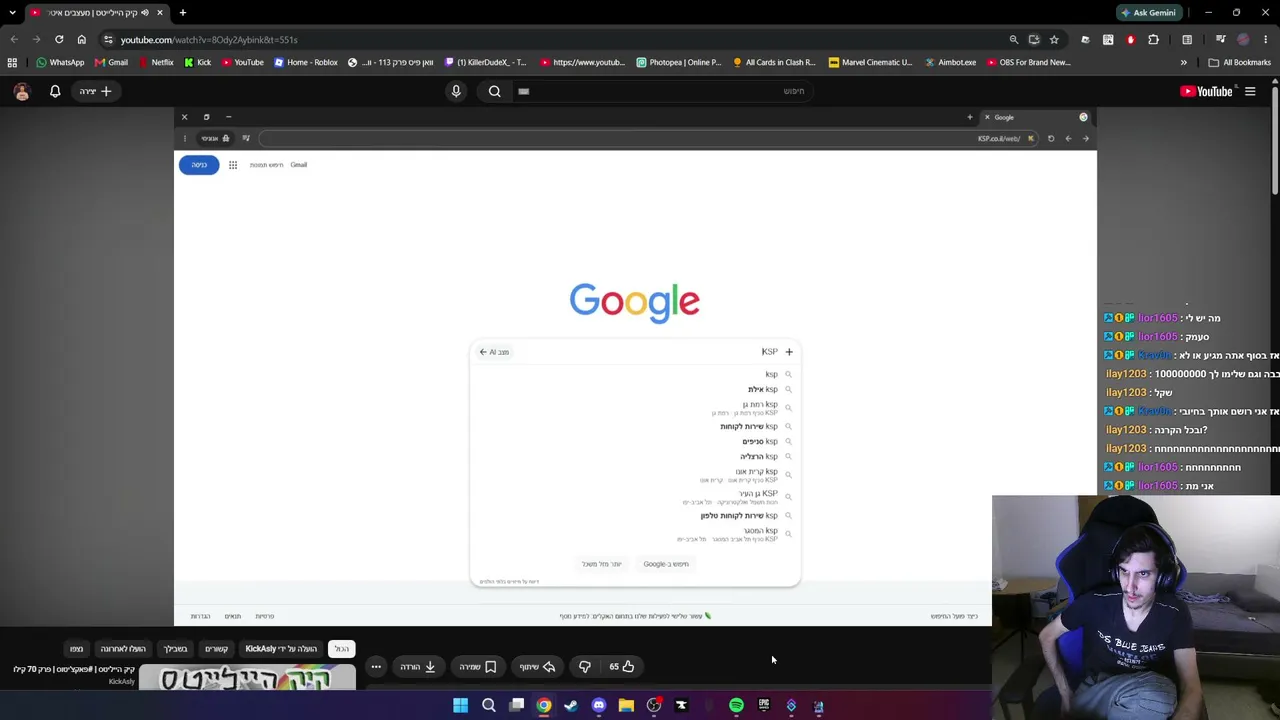The width and height of the screenshot is (1280, 720).
Task: Open the Chrome three-dot menu
Action: (1266, 40)
